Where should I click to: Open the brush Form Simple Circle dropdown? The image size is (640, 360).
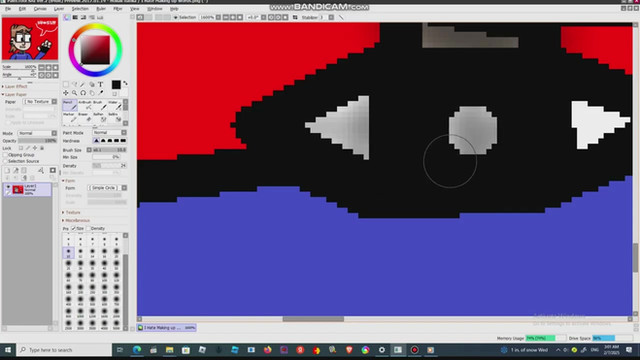click(107, 188)
